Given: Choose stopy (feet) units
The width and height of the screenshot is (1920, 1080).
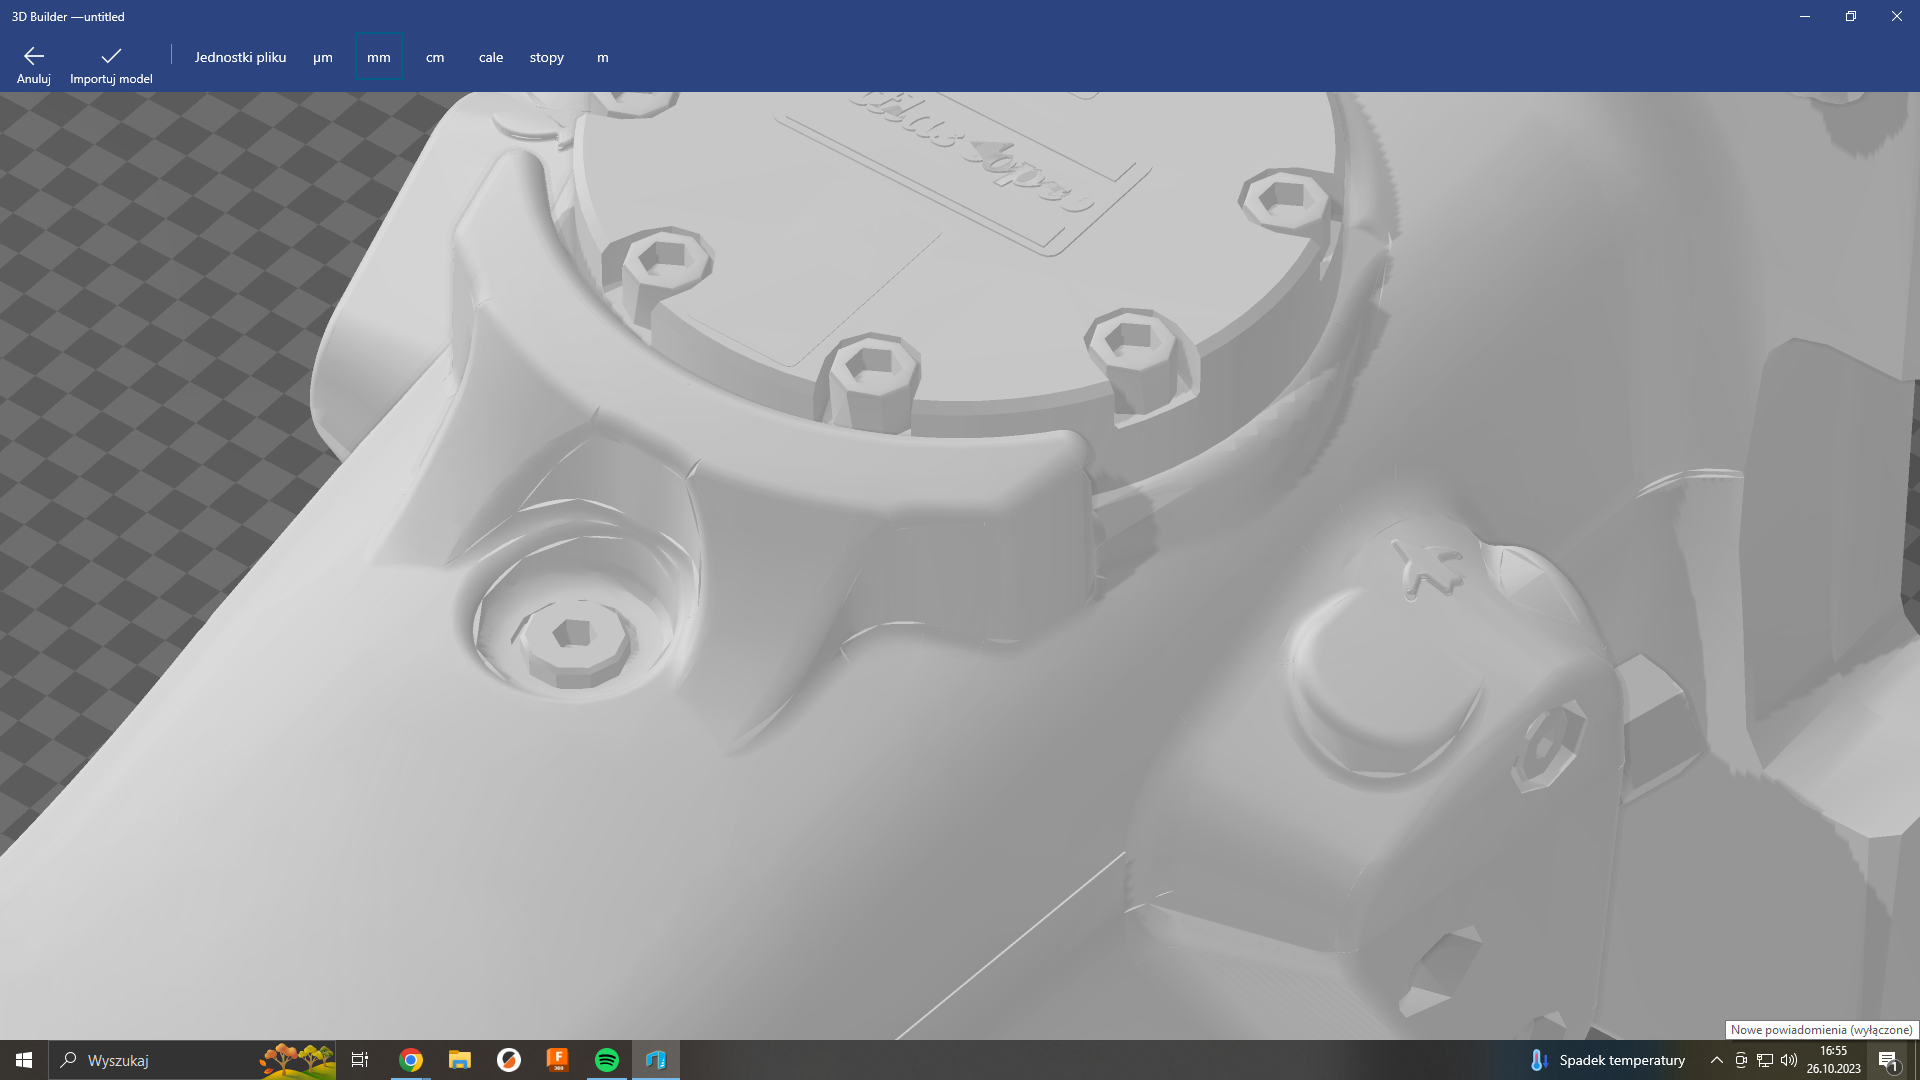Looking at the screenshot, I should (547, 57).
